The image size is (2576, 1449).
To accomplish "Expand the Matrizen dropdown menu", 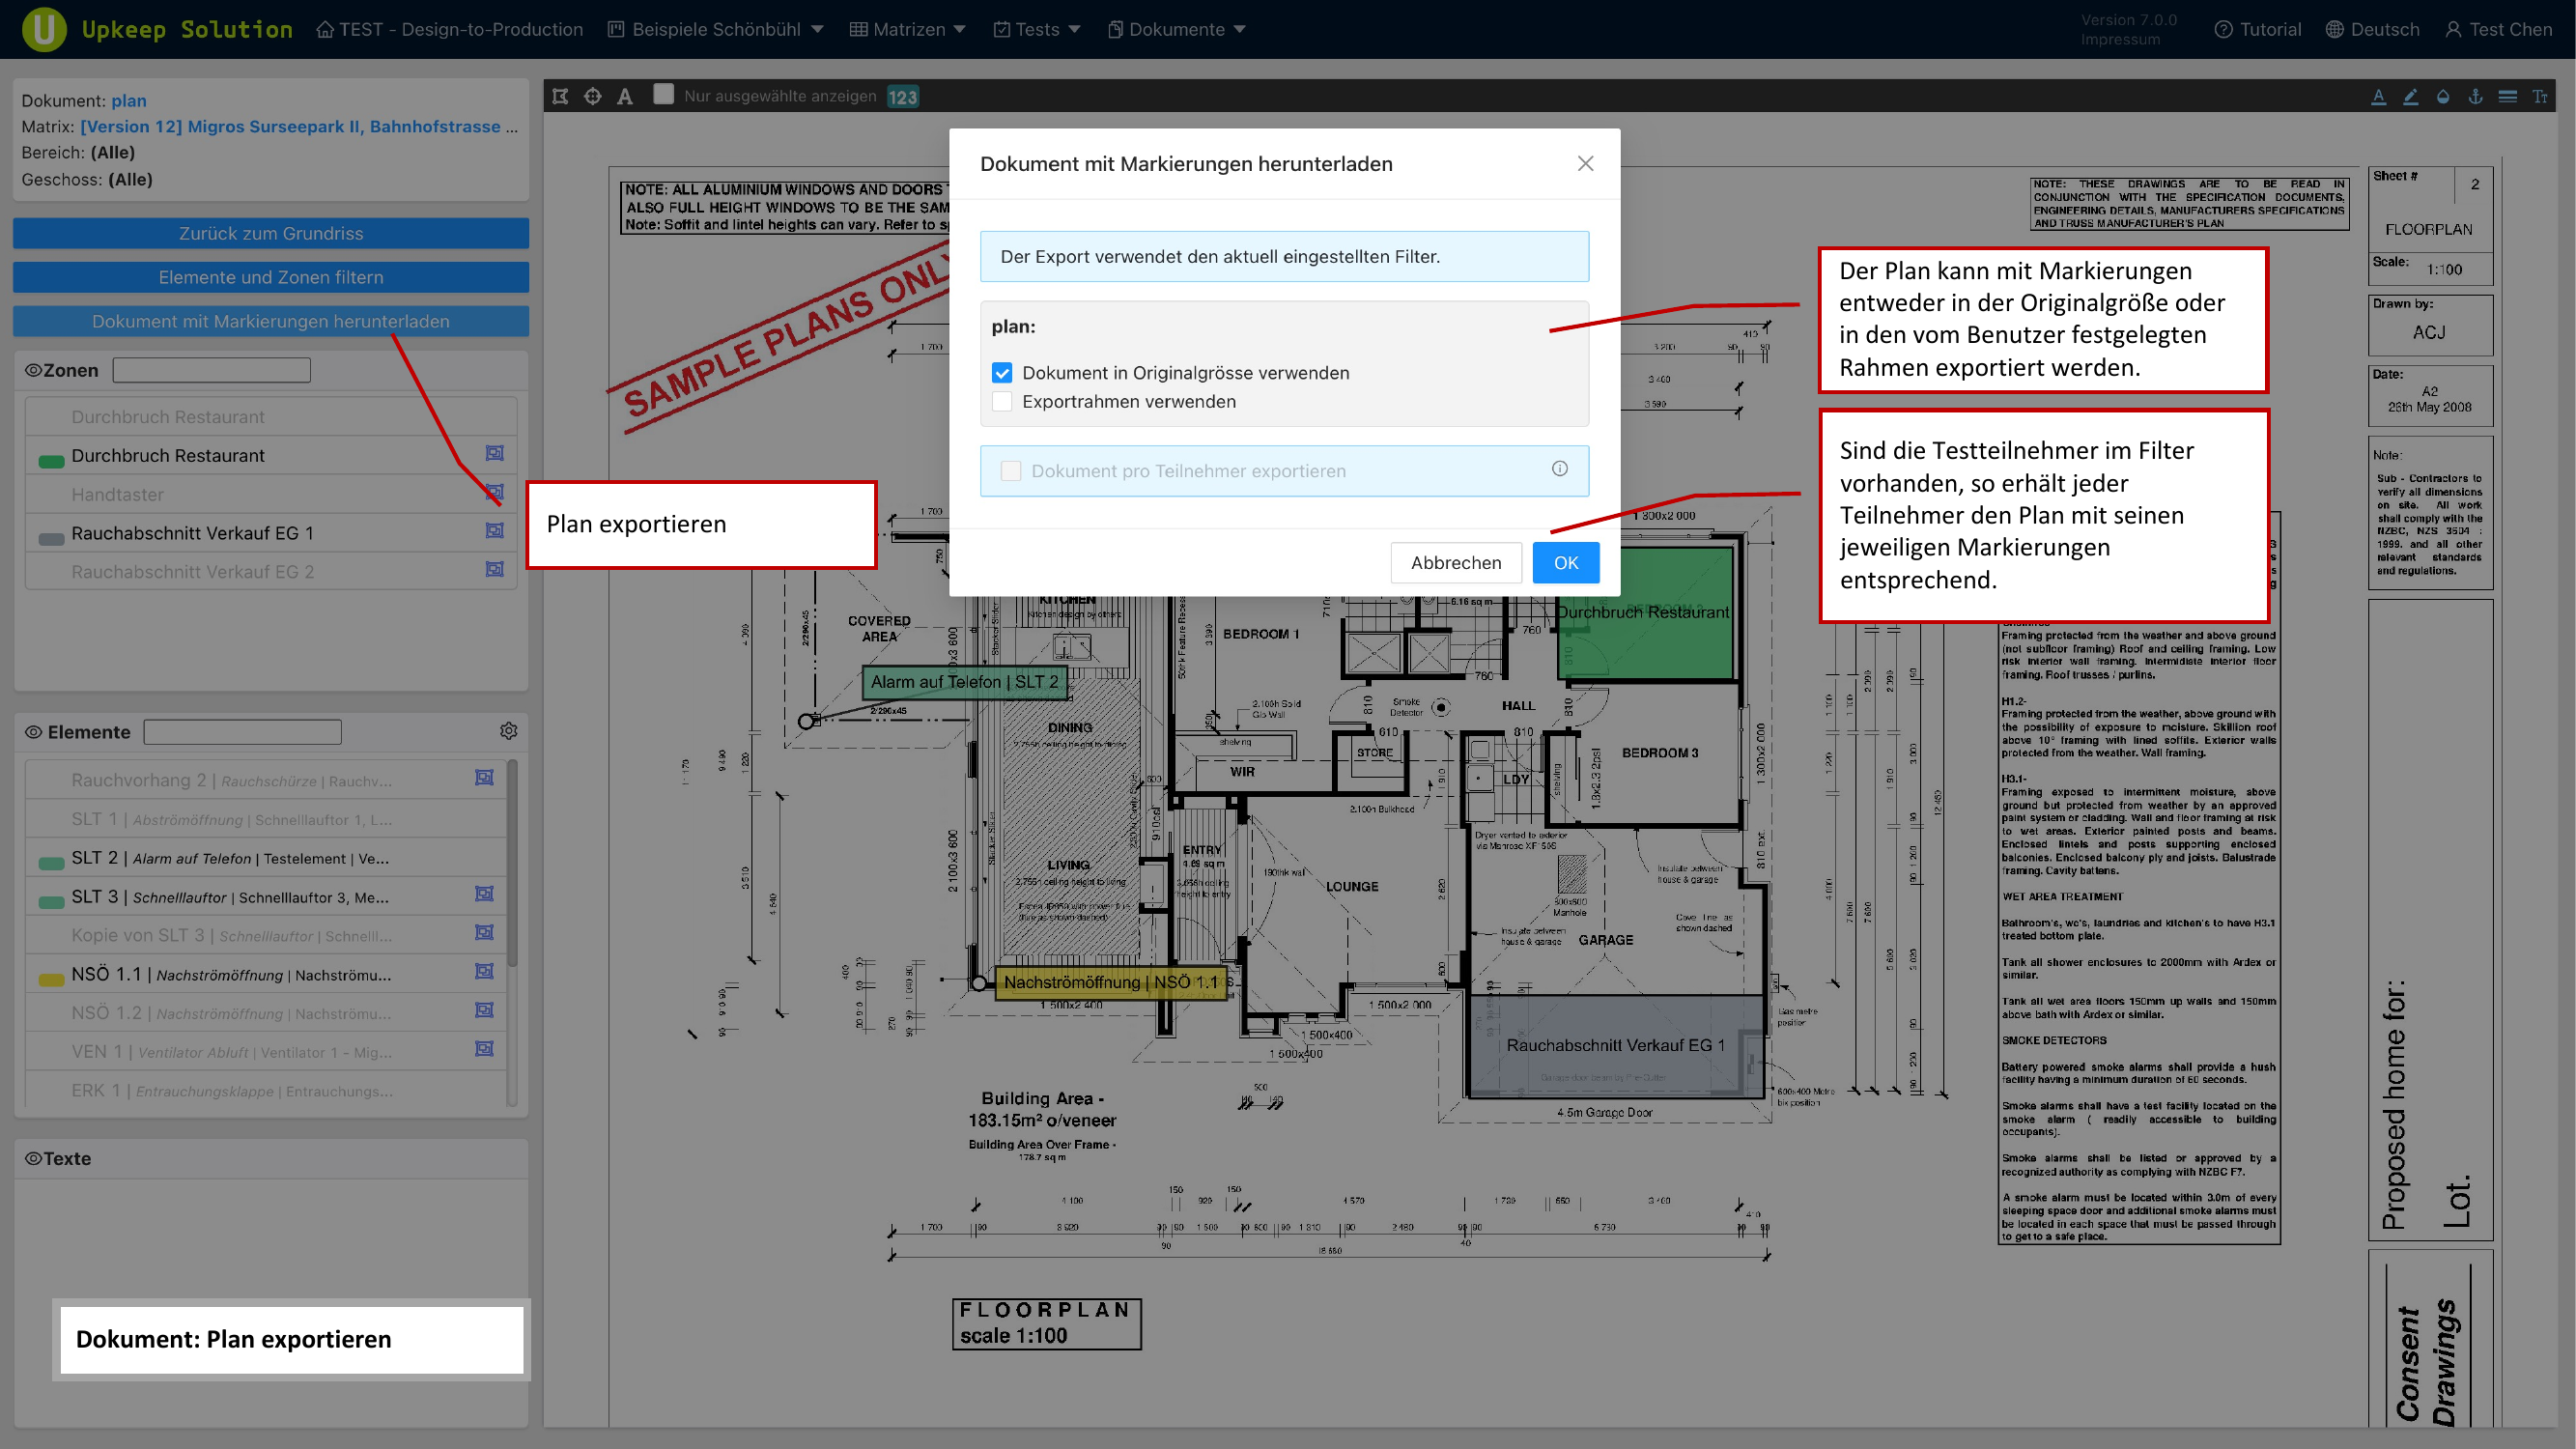I will click(x=908, y=29).
